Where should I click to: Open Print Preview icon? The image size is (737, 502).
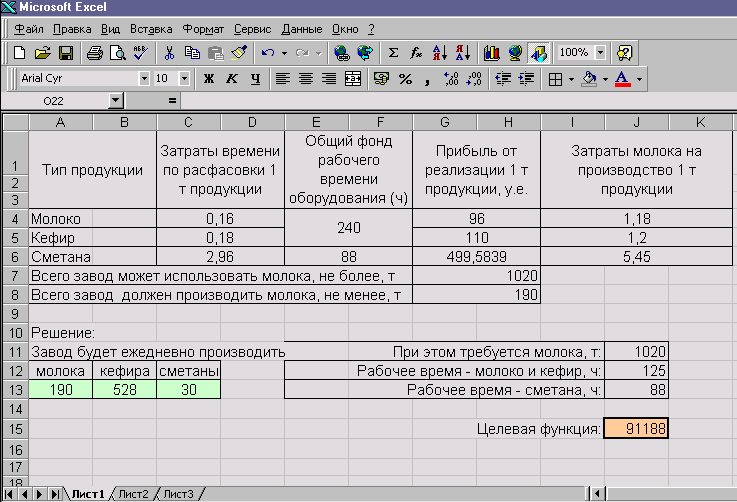(x=118, y=53)
